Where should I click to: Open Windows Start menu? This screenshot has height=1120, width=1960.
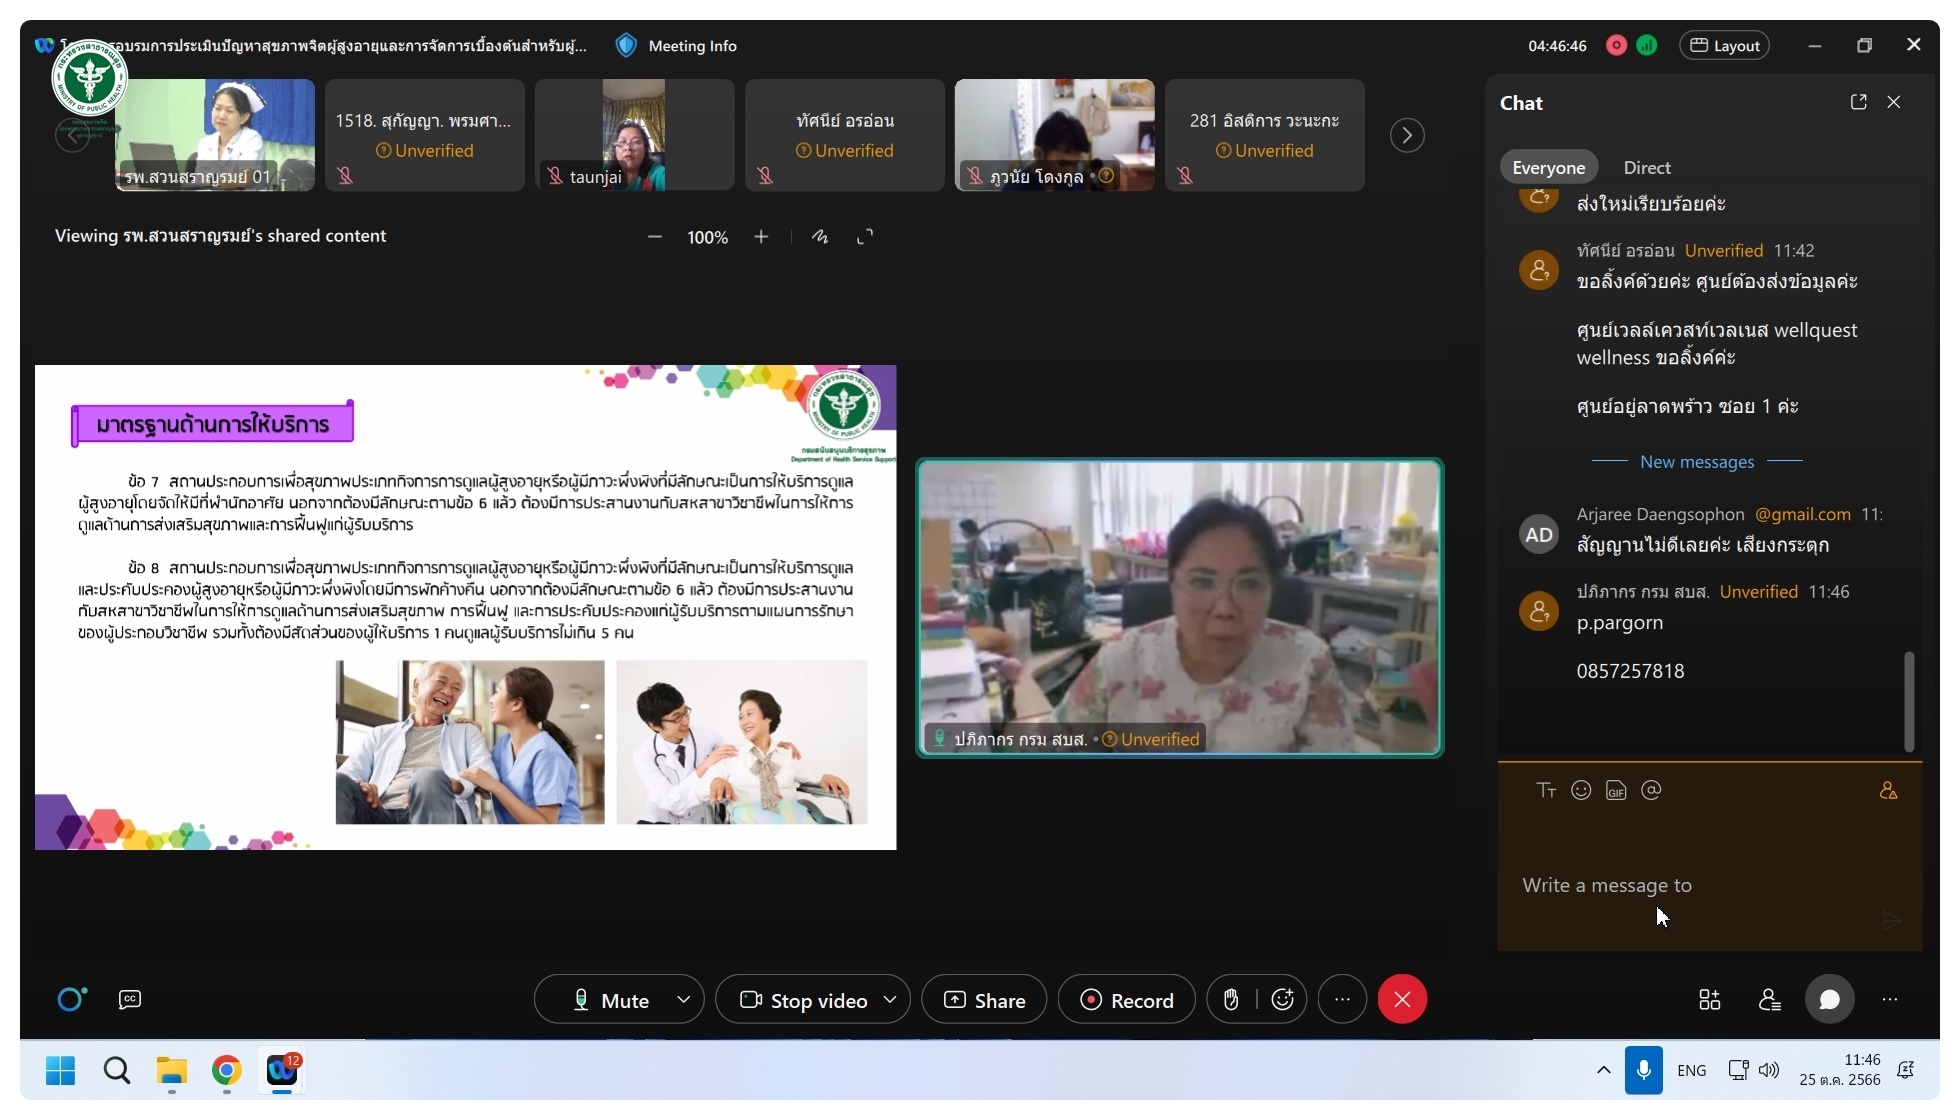click(x=61, y=1071)
